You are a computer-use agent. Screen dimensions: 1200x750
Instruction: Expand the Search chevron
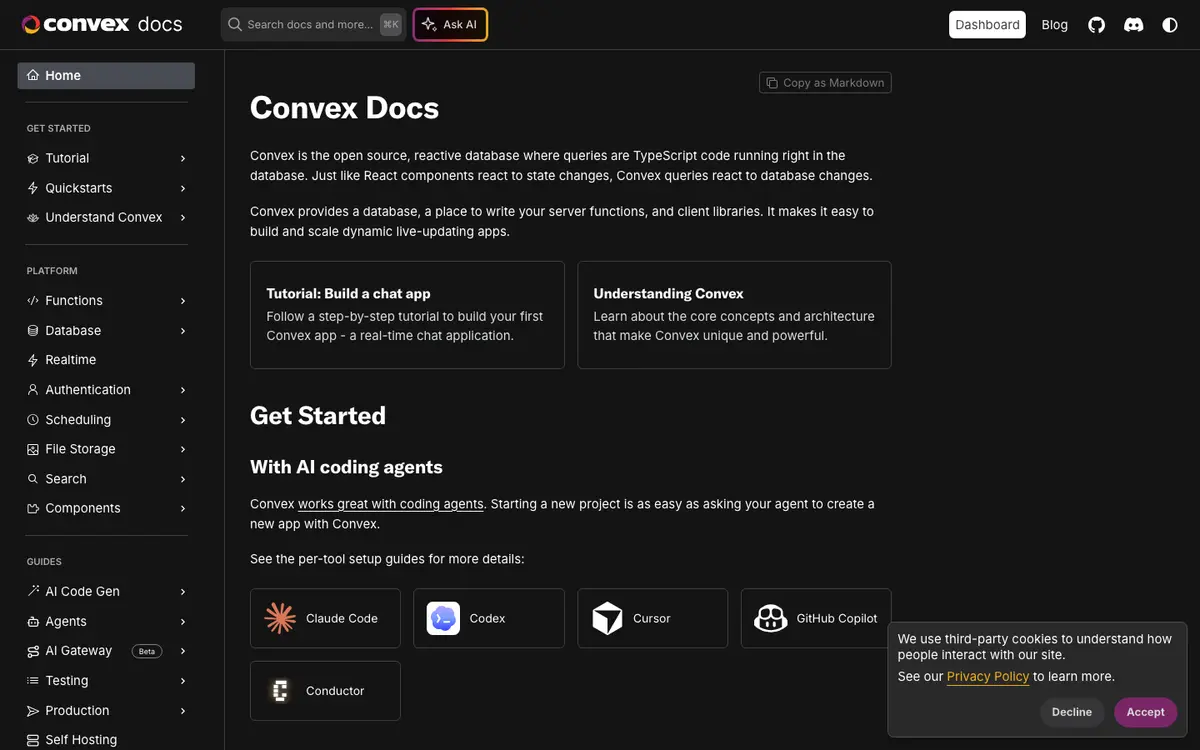coord(183,479)
